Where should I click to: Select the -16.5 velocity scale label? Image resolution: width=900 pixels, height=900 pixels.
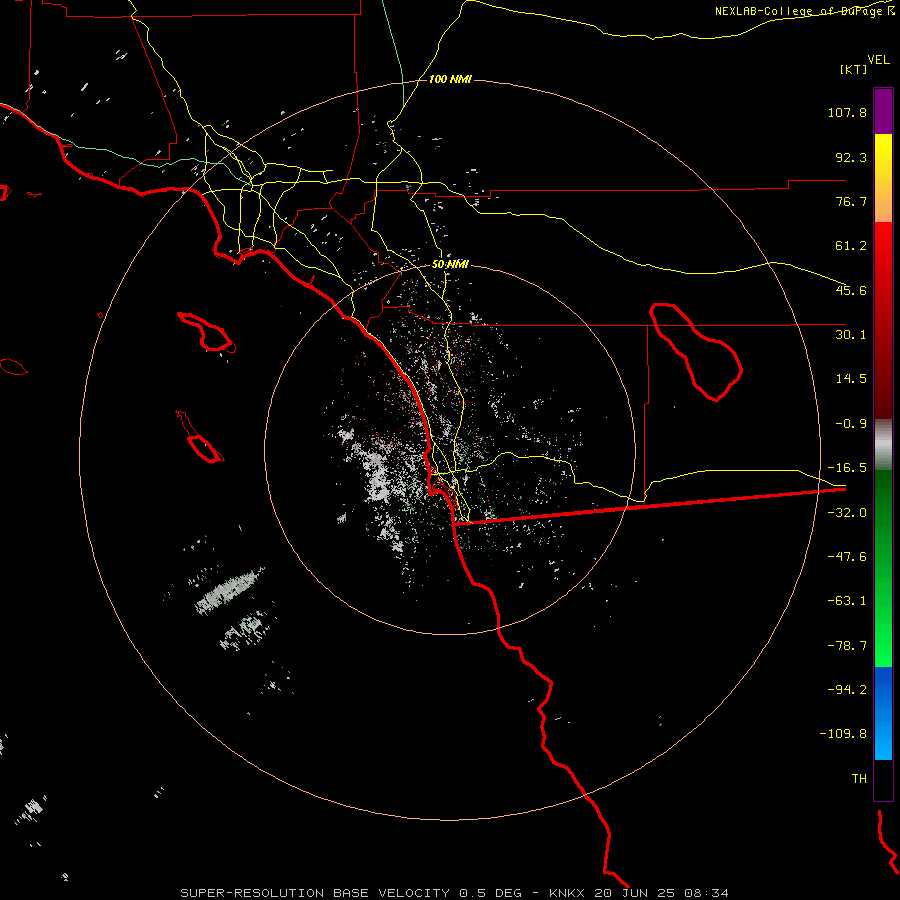847,468
